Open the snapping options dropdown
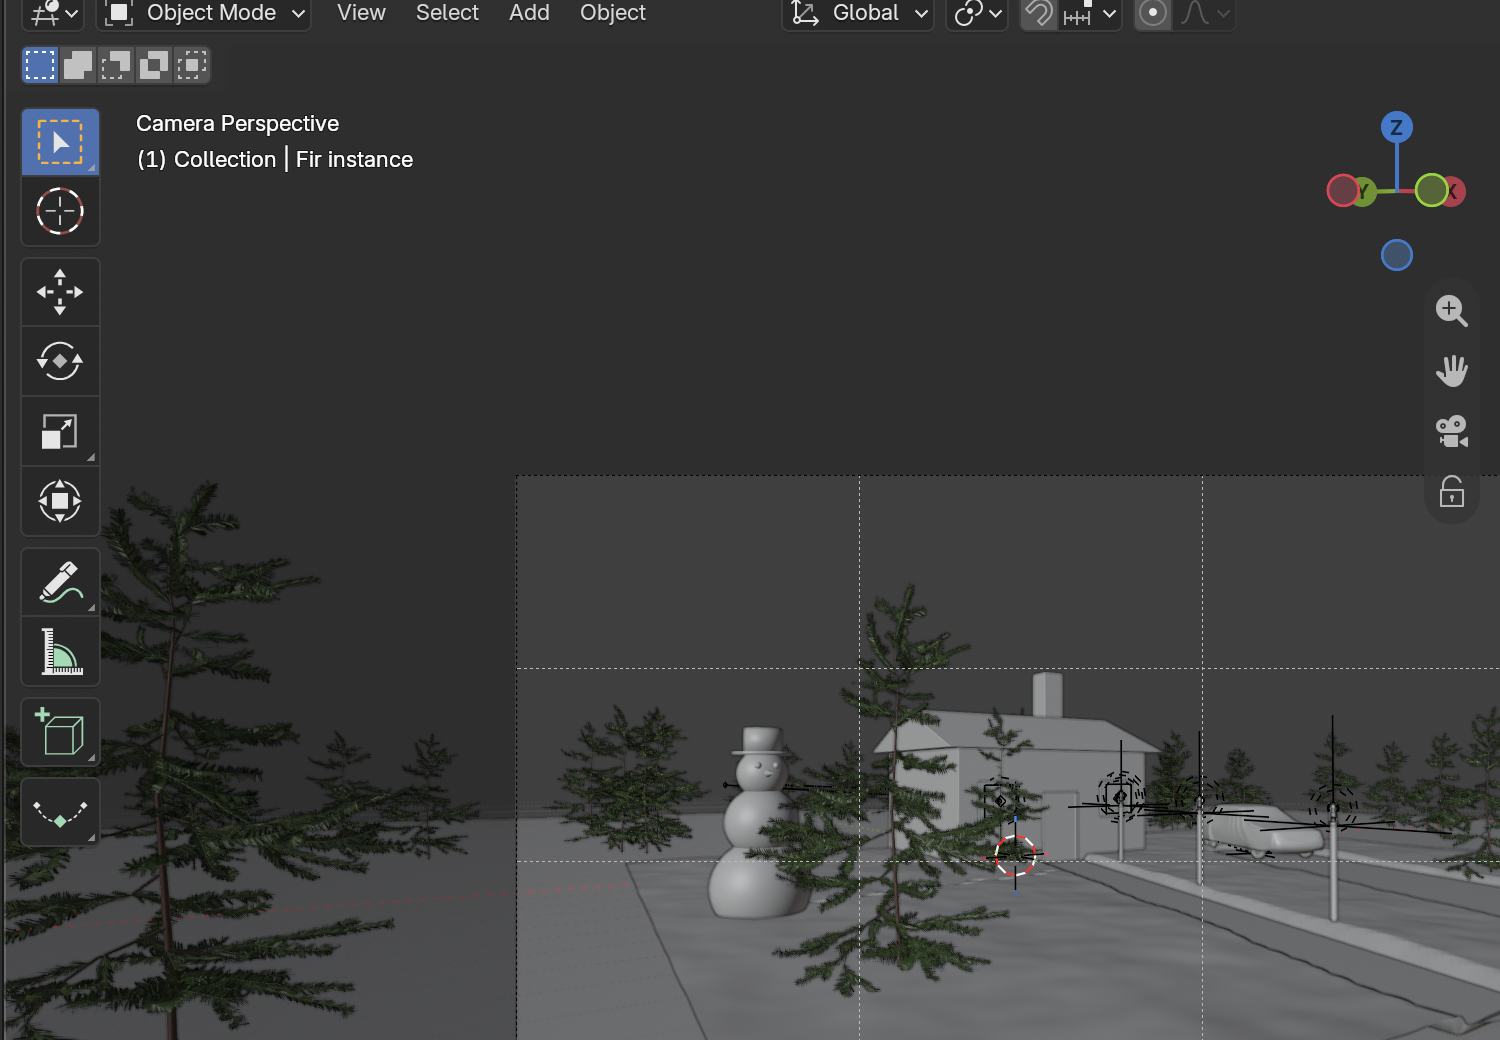Screen dimensions: 1500x1040 pos(1090,14)
